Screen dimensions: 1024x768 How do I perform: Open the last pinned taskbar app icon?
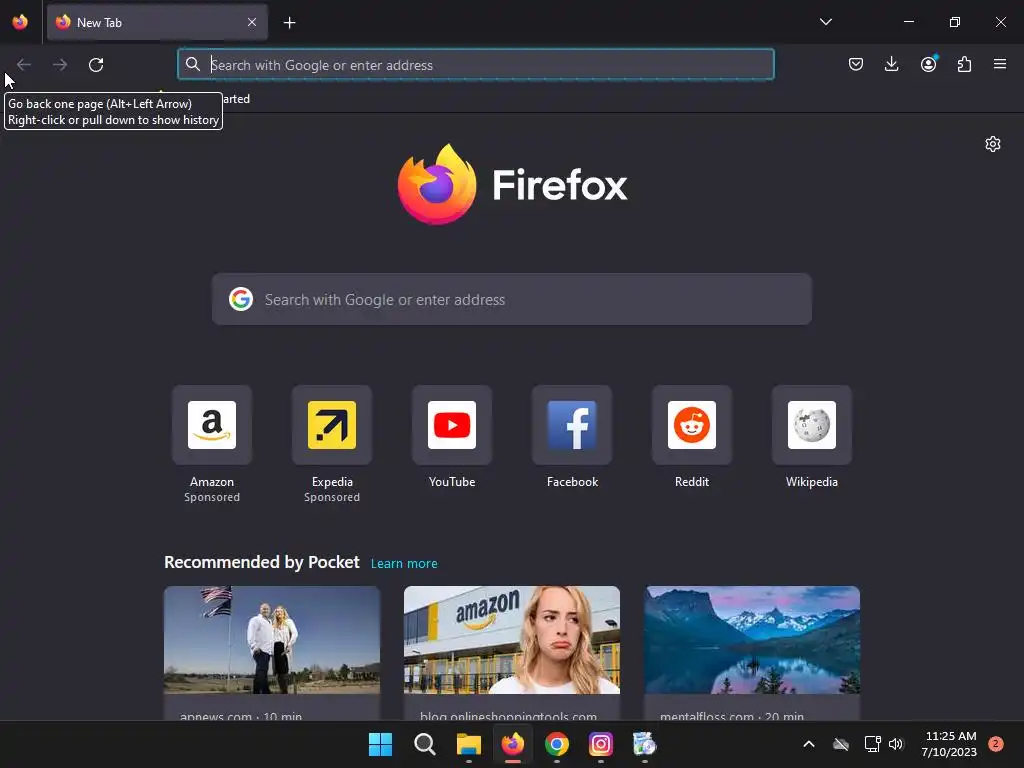[x=645, y=744]
